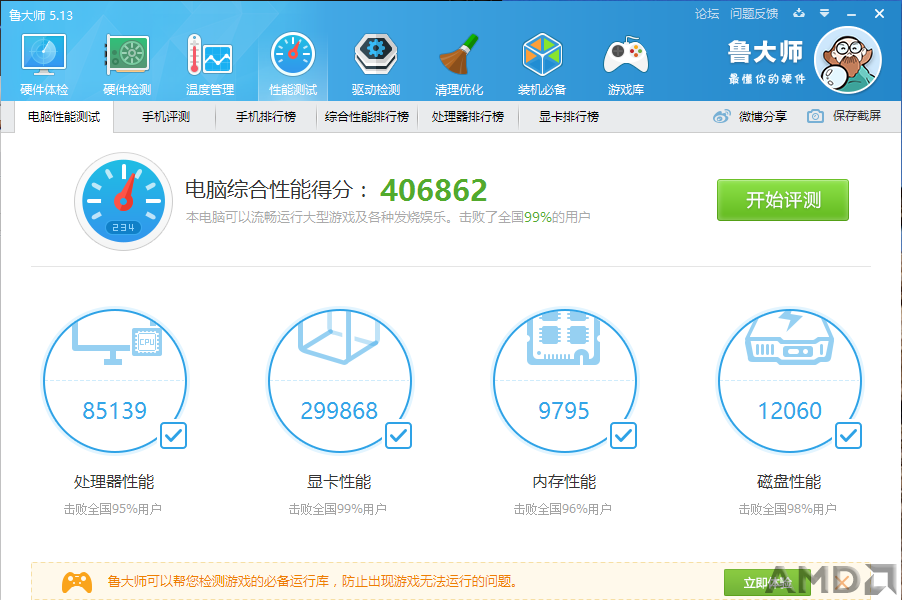The width and height of the screenshot is (902, 600).
Task: Open the 硬件体检 hardware checkup section
Action: click(44, 64)
